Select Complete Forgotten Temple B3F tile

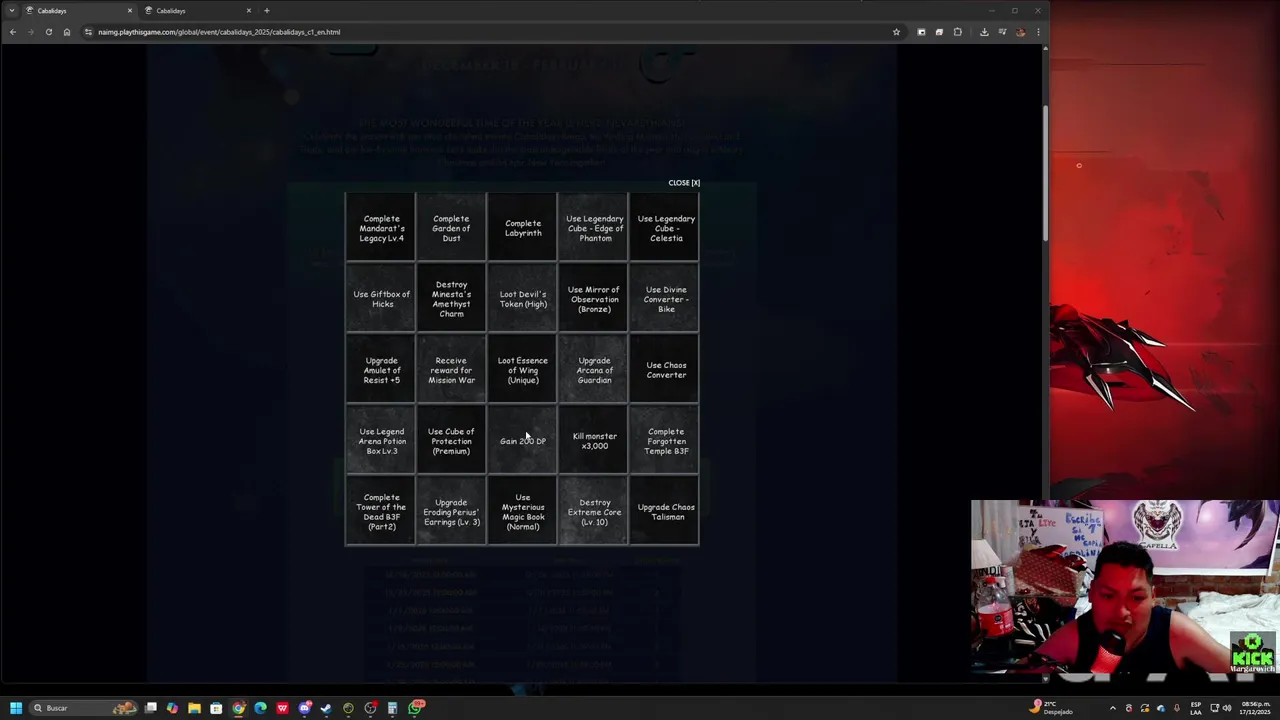tap(665, 441)
